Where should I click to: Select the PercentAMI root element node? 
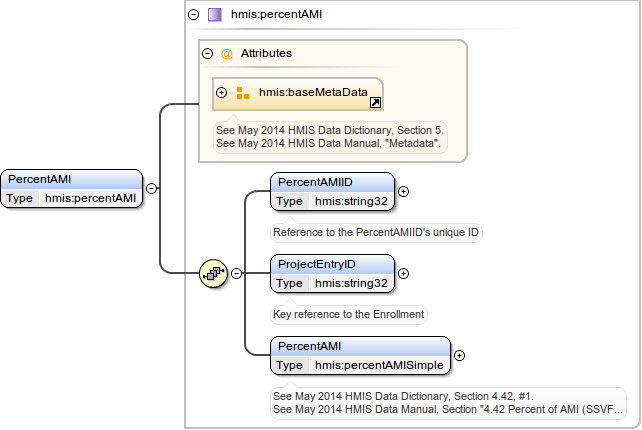tap(71, 180)
